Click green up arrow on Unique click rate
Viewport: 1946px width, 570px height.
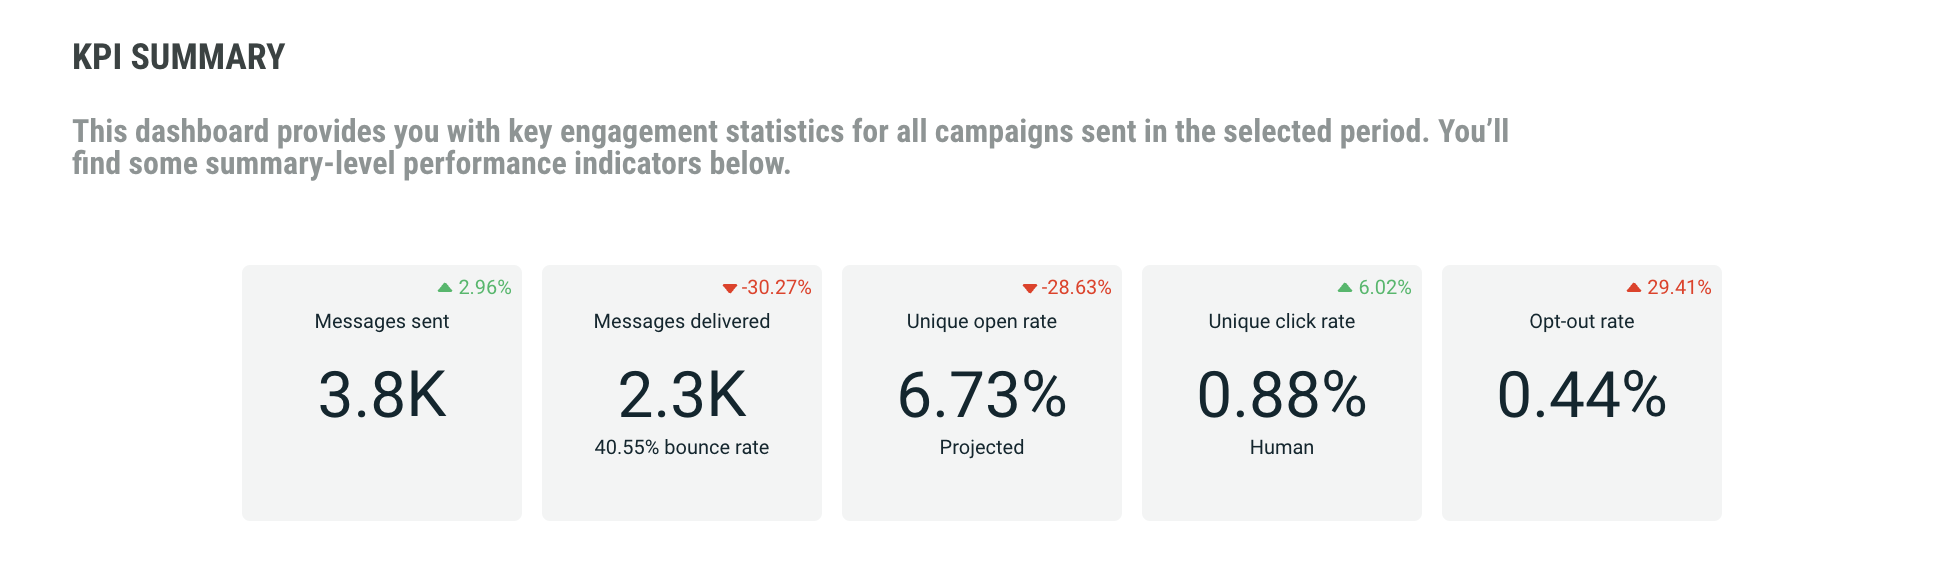(x=1345, y=288)
